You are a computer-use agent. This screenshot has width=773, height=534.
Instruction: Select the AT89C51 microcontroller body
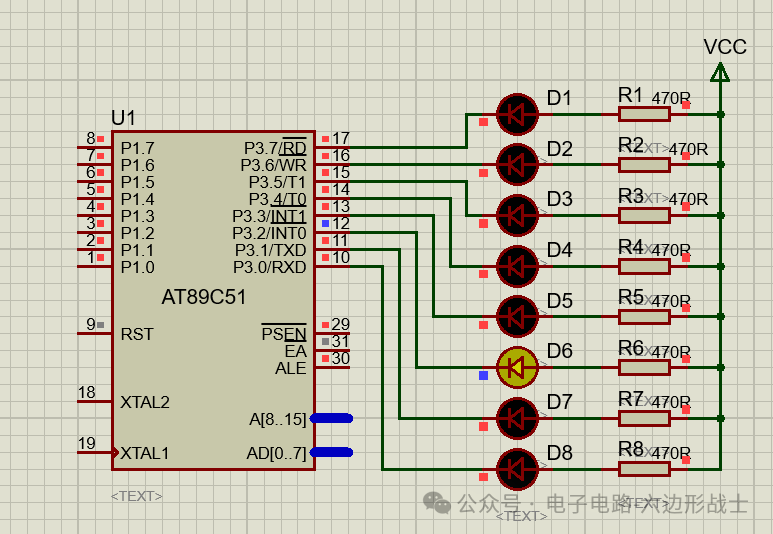(x=213, y=300)
